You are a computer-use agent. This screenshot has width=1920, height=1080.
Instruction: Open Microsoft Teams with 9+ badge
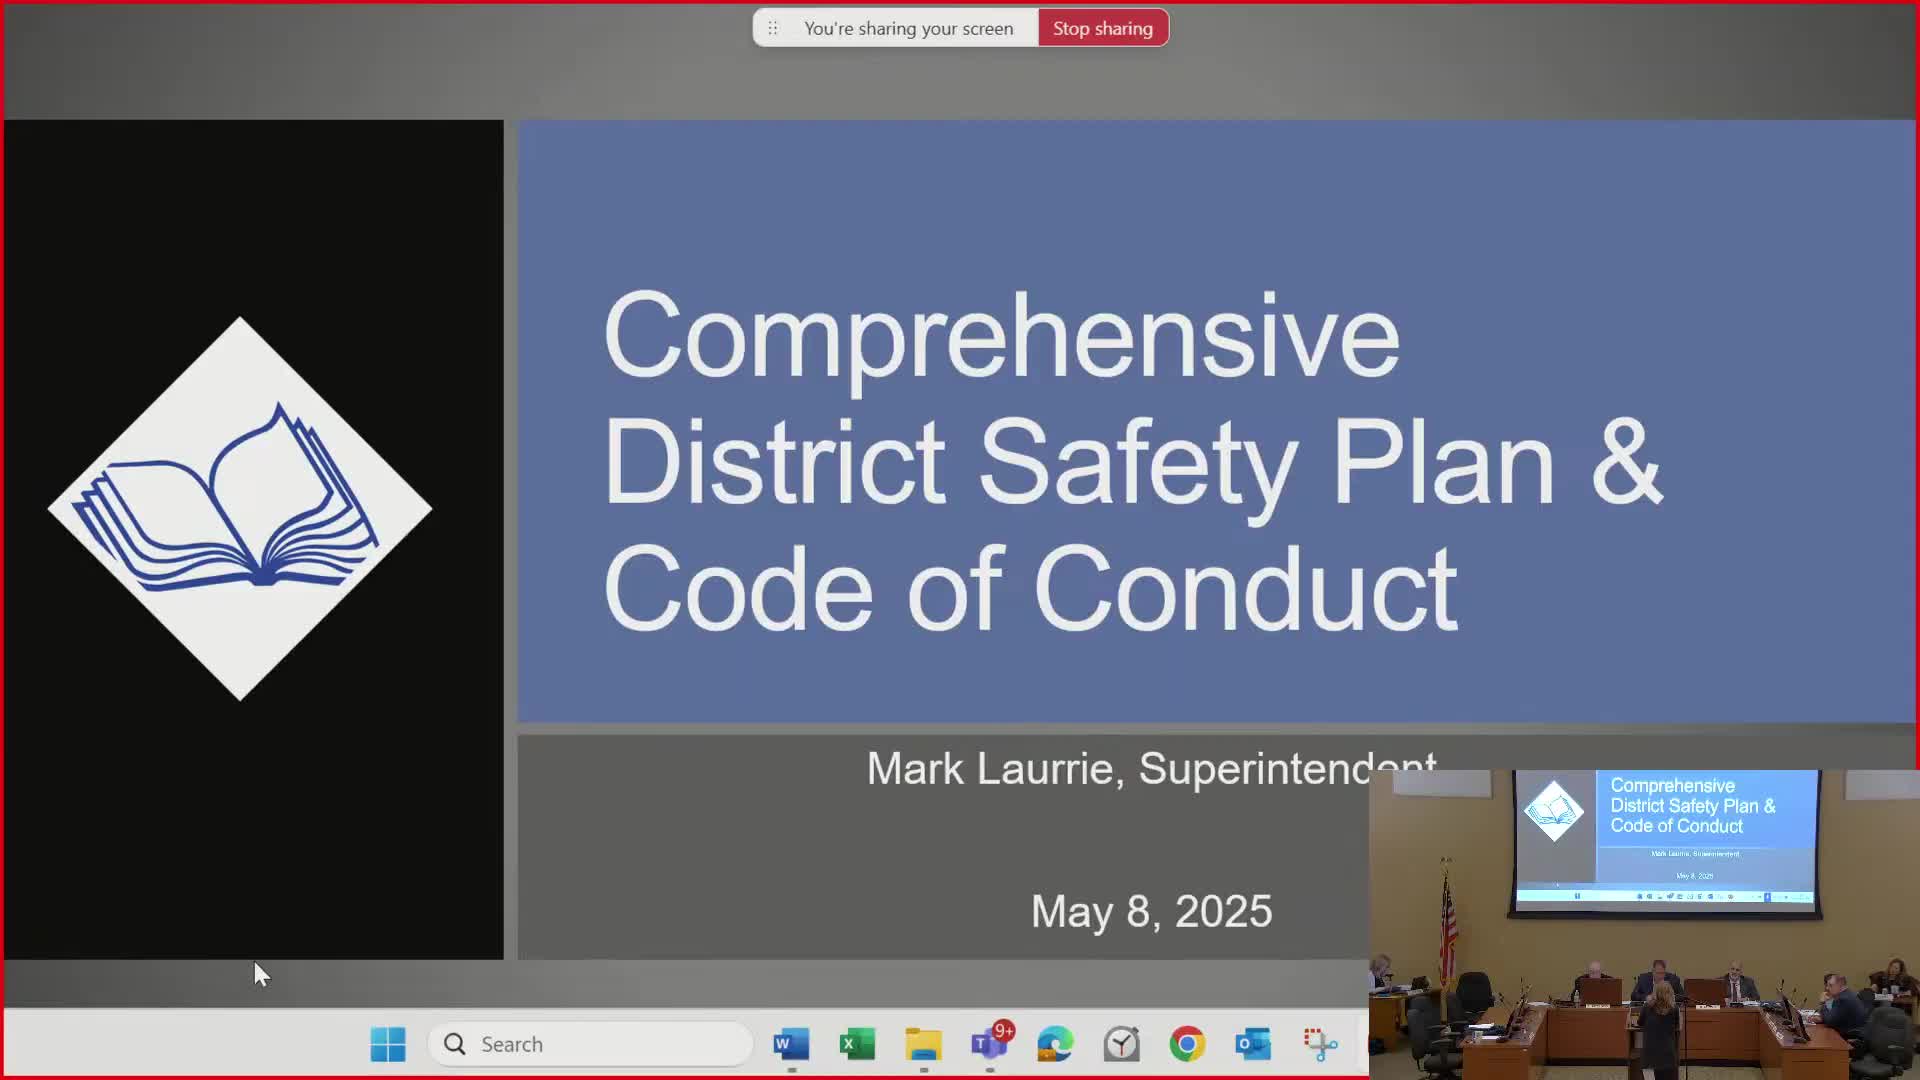989,1044
